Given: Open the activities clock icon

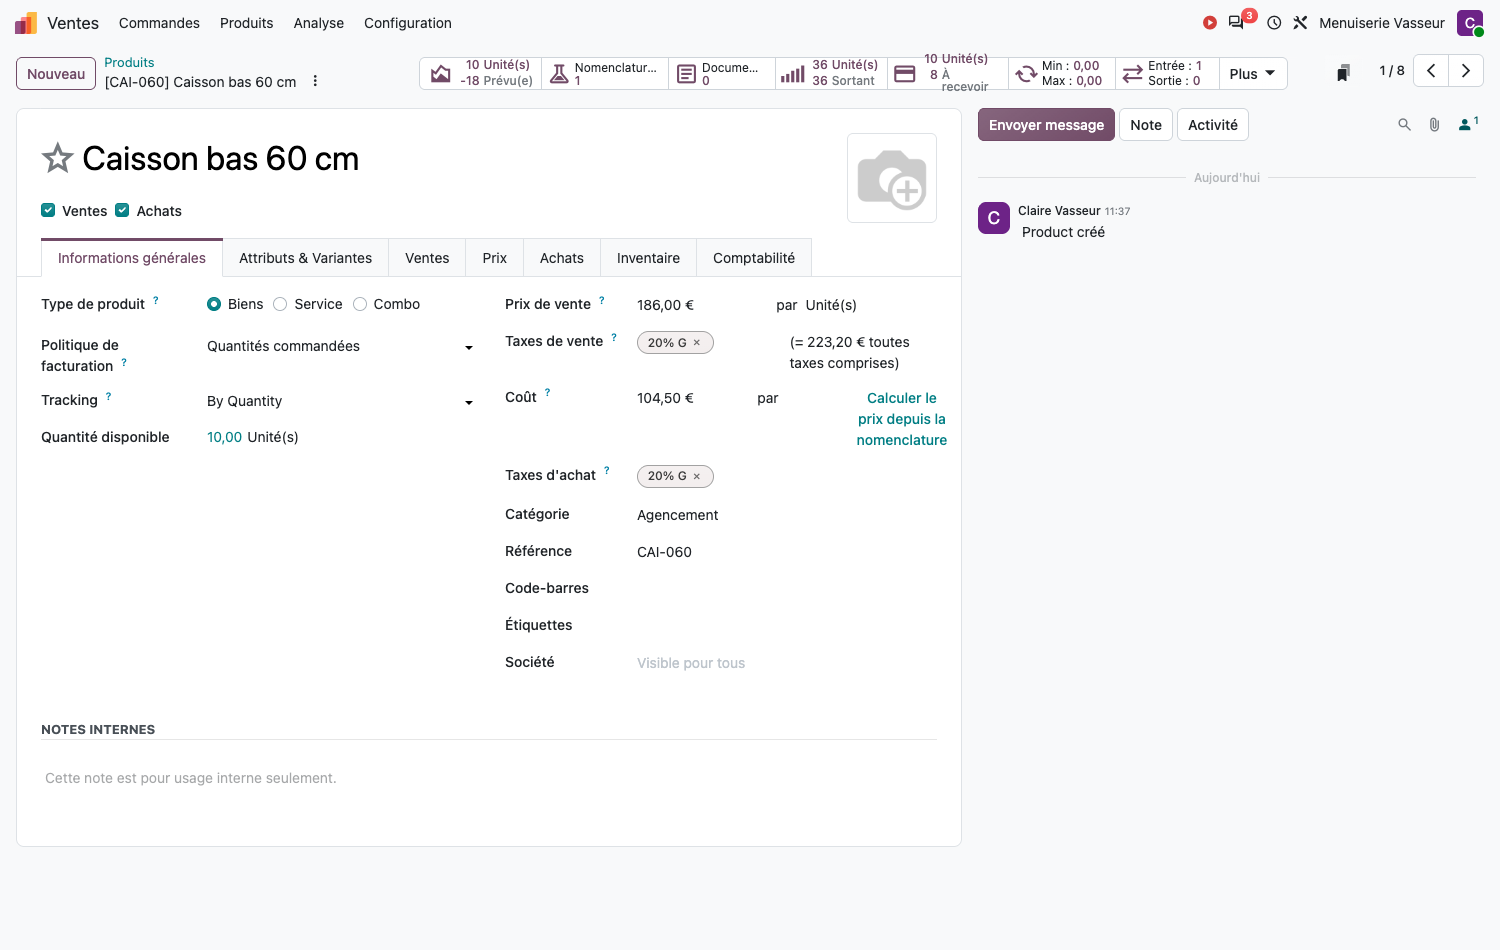Looking at the screenshot, I should click(x=1274, y=22).
